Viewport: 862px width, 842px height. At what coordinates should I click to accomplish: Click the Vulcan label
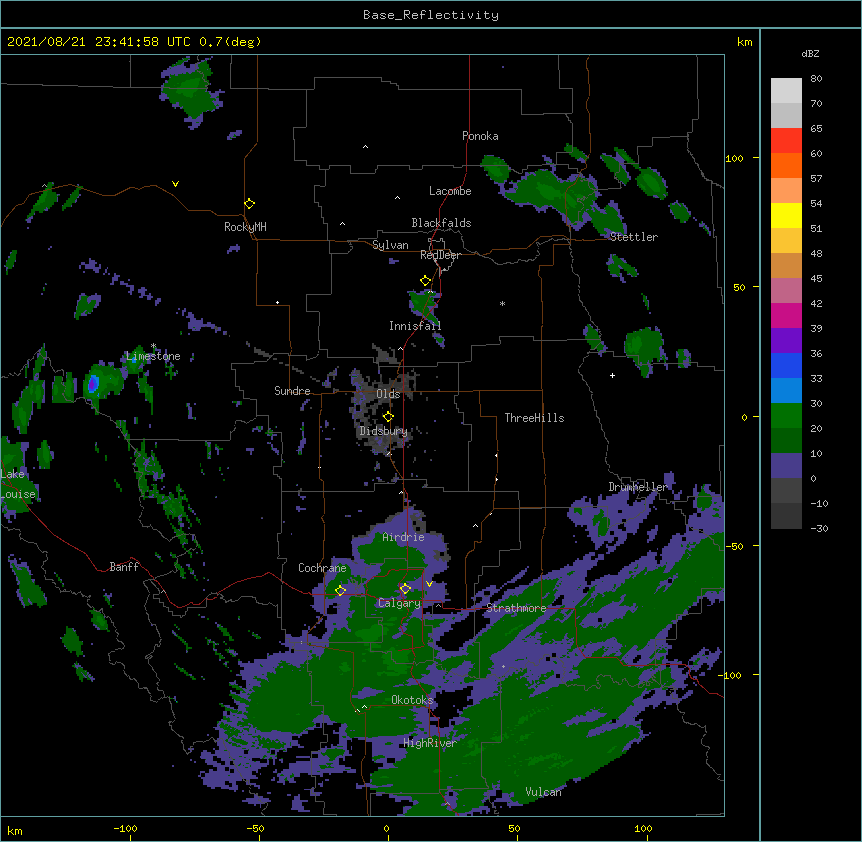tap(543, 792)
